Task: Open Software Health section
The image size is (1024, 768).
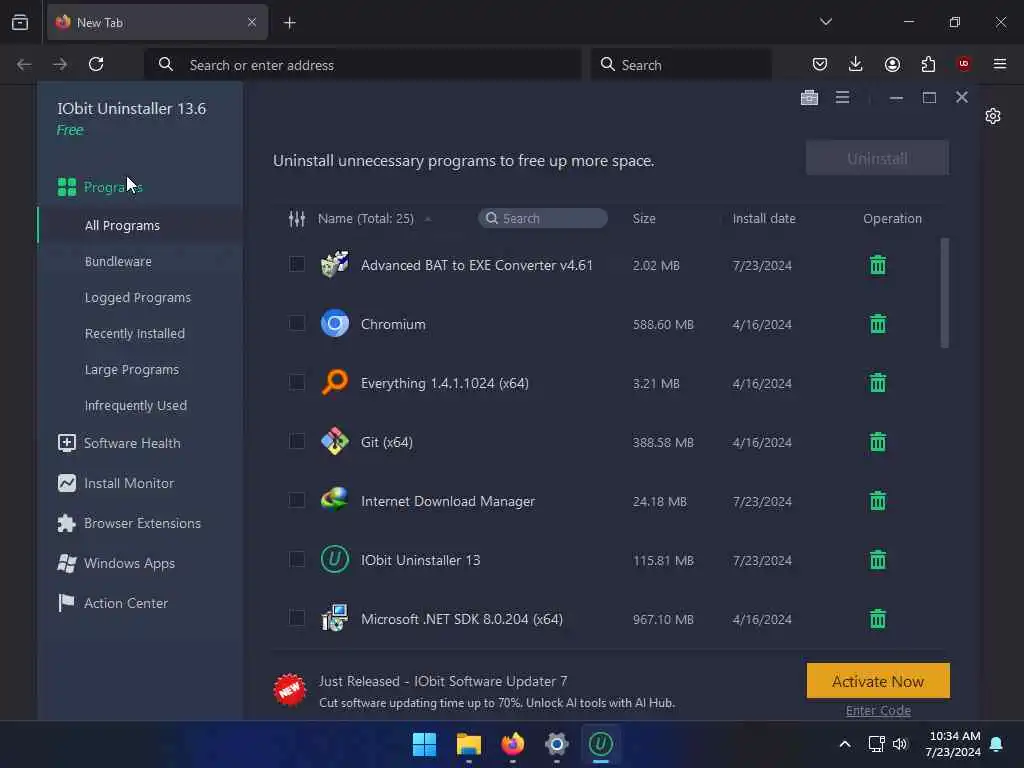Action: 119,443
